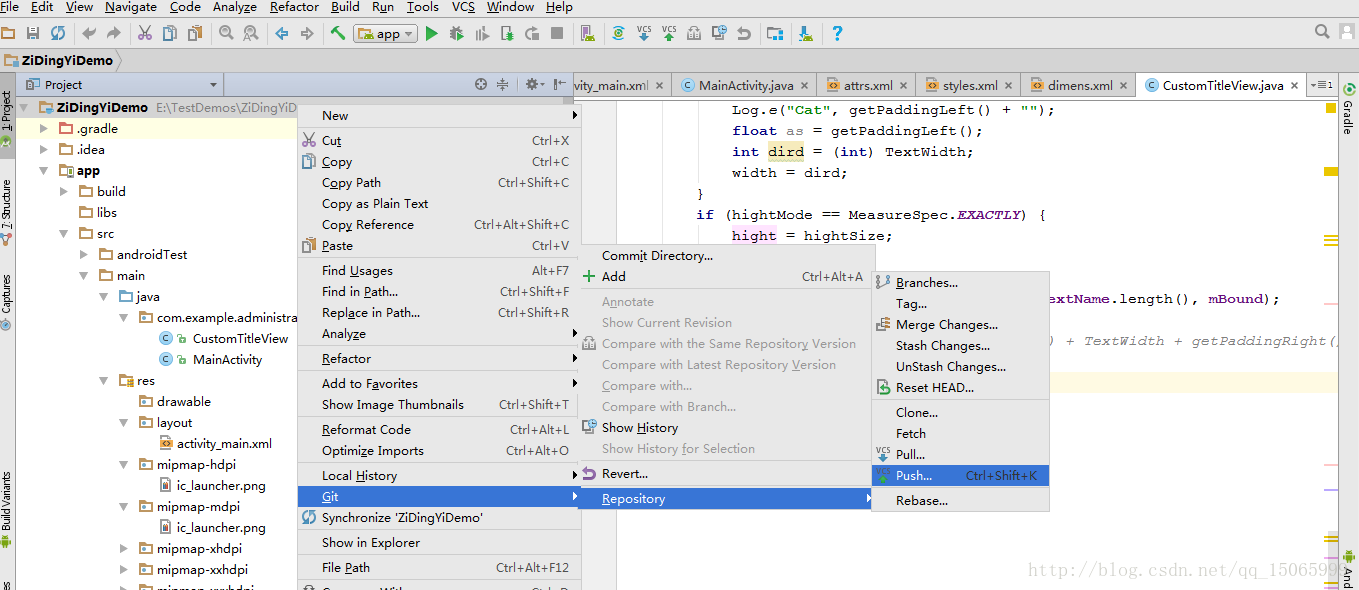Click VCS Update Project toolbar icon

644,33
